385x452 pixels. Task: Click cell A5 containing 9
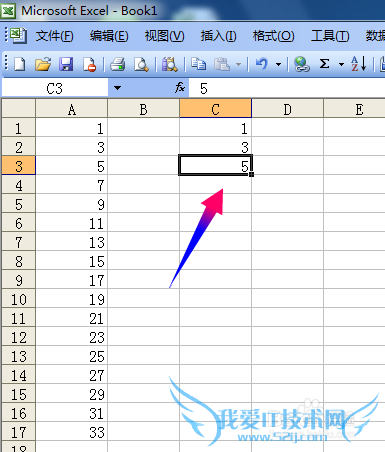point(72,204)
